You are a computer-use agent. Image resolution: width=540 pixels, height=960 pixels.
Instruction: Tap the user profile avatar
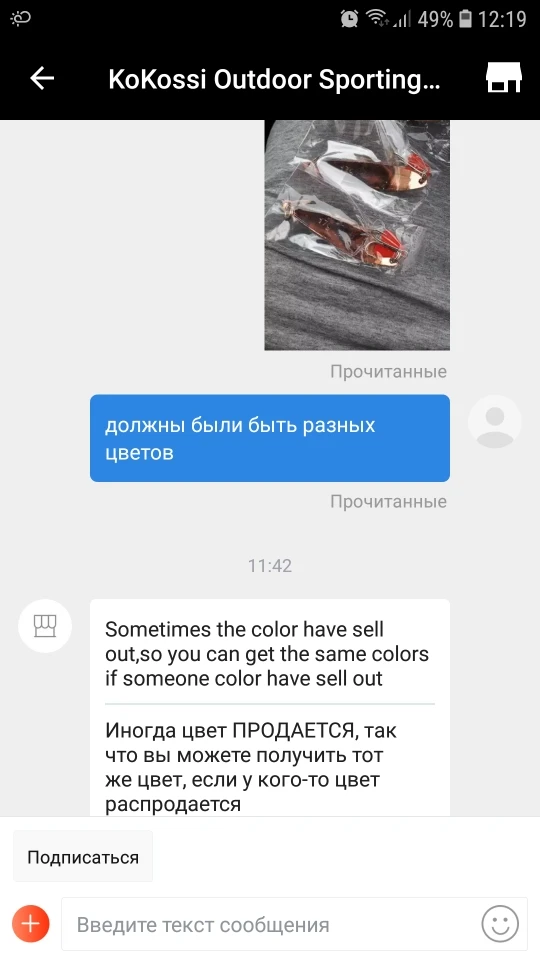click(495, 421)
